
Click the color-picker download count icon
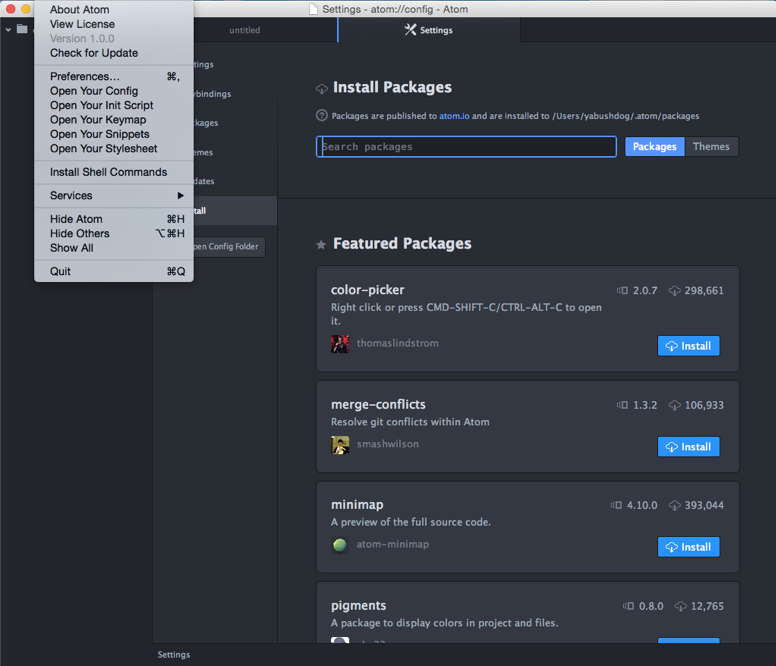(x=675, y=291)
